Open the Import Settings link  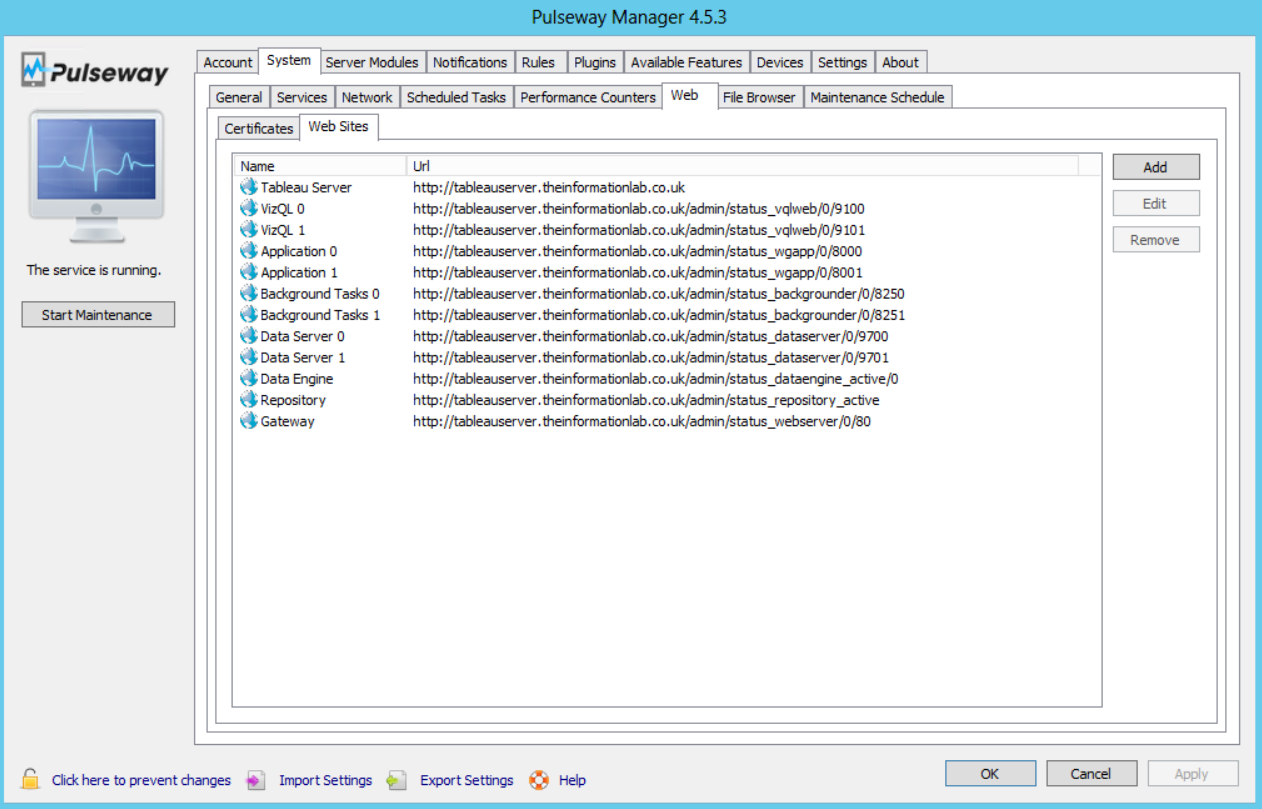(325, 780)
